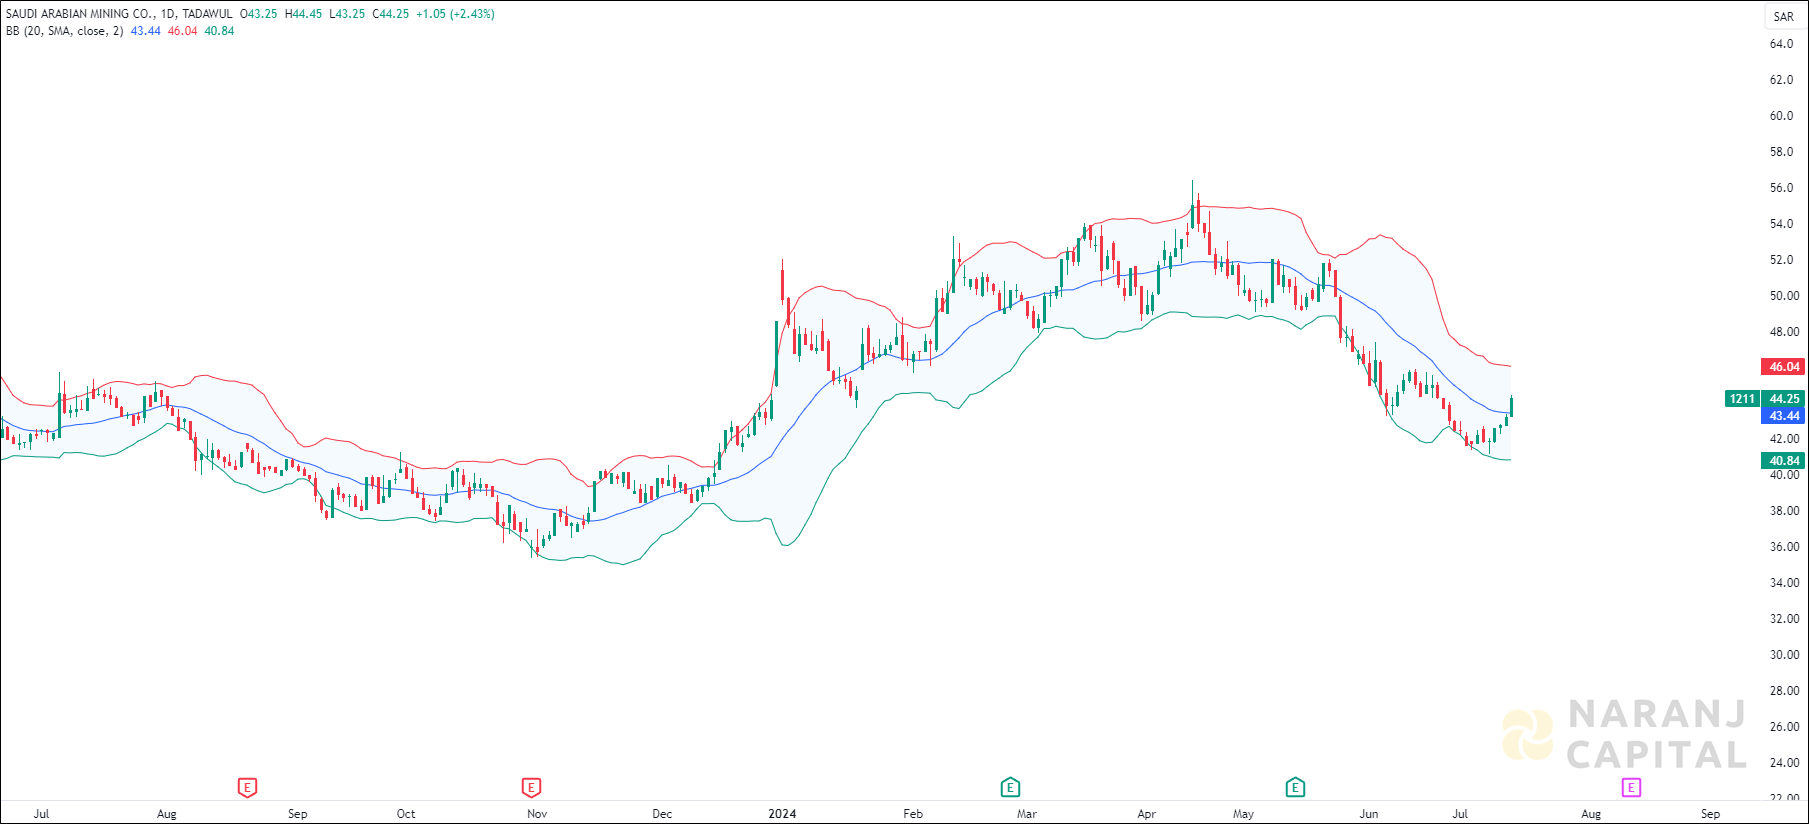The image size is (1809, 824).
Task: Click the Apr label on the time axis
Action: pyautogui.click(x=1147, y=814)
